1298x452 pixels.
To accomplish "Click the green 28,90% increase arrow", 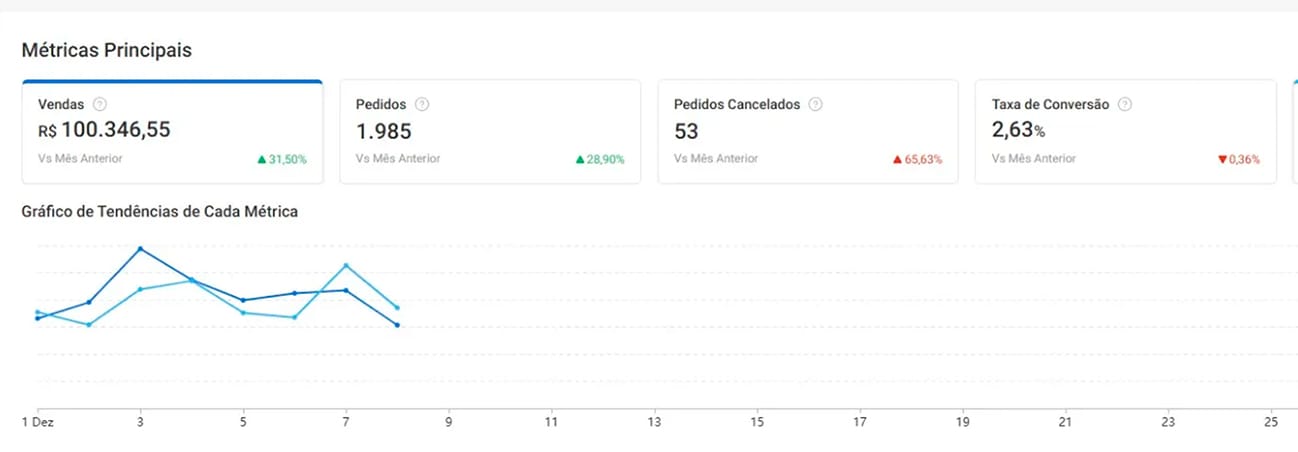I will (x=580, y=159).
